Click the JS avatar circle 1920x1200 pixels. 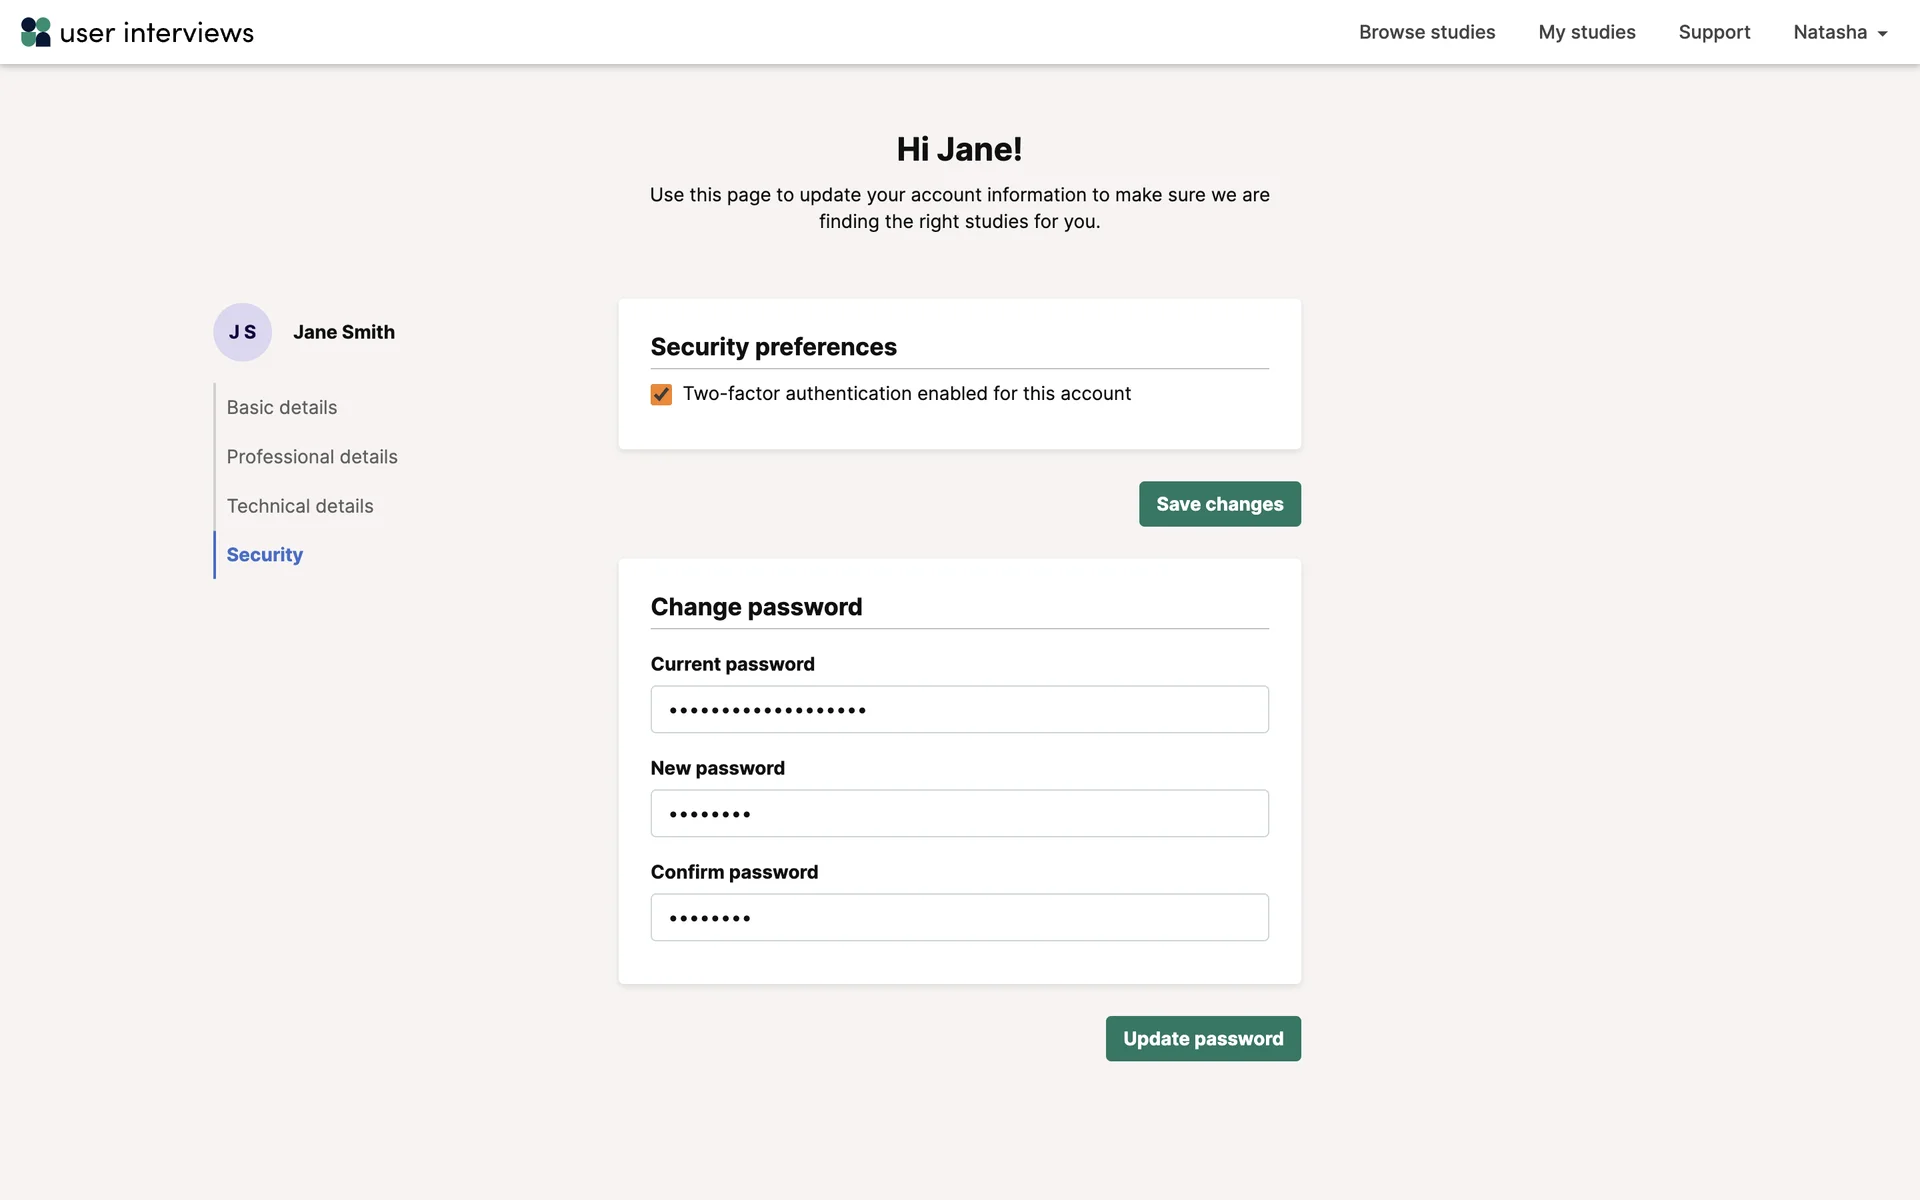242,332
